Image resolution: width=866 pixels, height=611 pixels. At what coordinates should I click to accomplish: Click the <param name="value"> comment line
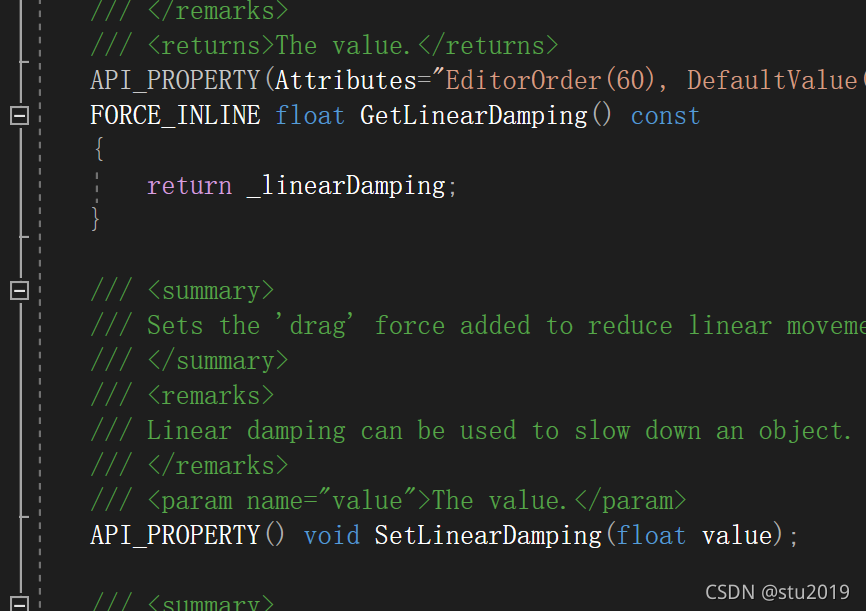click(x=388, y=501)
